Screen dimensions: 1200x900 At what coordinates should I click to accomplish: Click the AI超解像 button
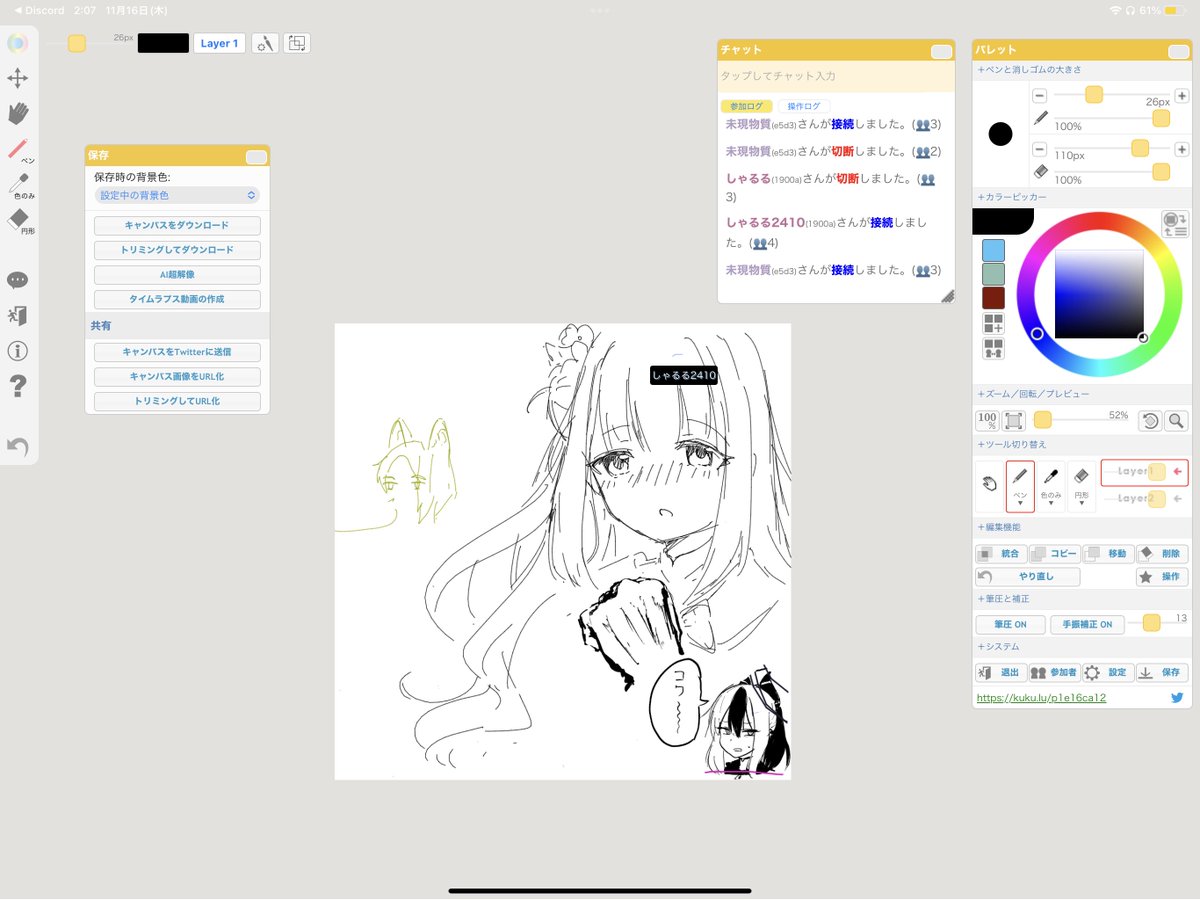point(177,275)
